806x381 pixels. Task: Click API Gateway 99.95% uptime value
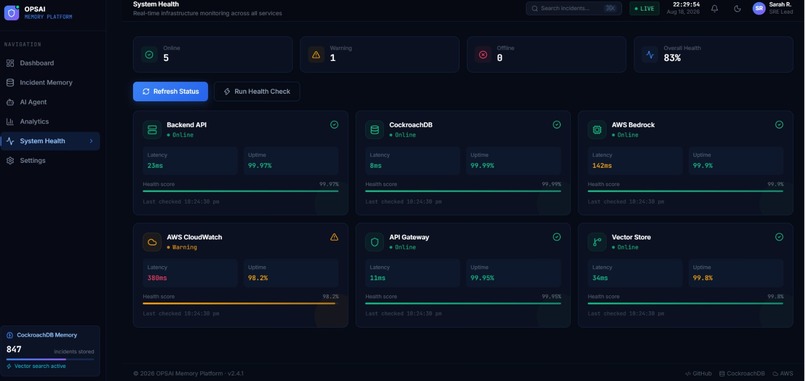click(482, 278)
